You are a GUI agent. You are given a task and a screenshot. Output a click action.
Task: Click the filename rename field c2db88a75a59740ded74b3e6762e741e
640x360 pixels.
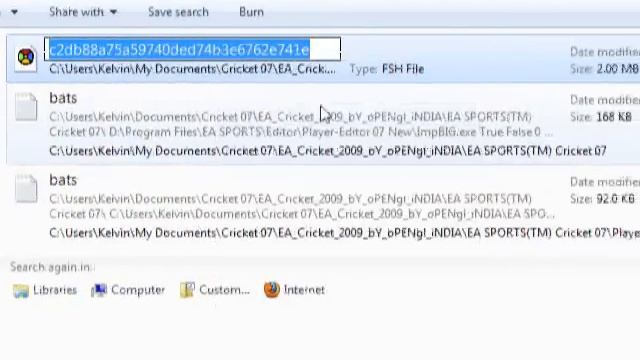(x=192, y=49)
